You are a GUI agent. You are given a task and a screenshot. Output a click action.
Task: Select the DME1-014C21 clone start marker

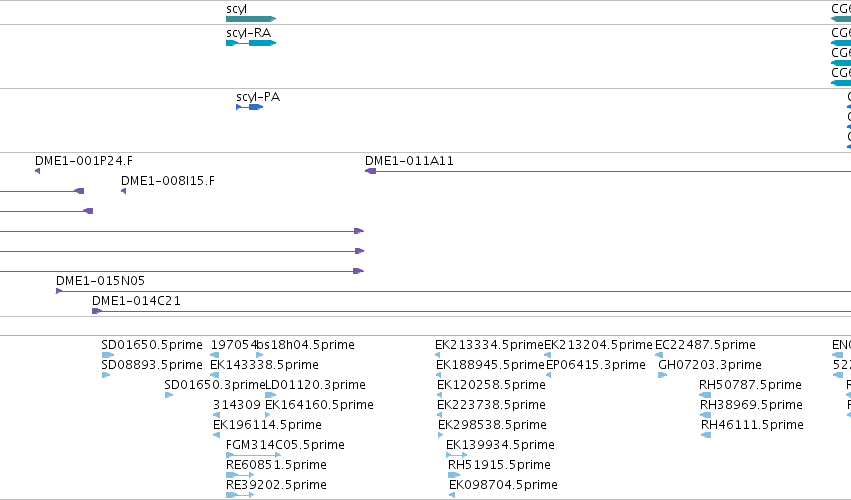[97, 311]
